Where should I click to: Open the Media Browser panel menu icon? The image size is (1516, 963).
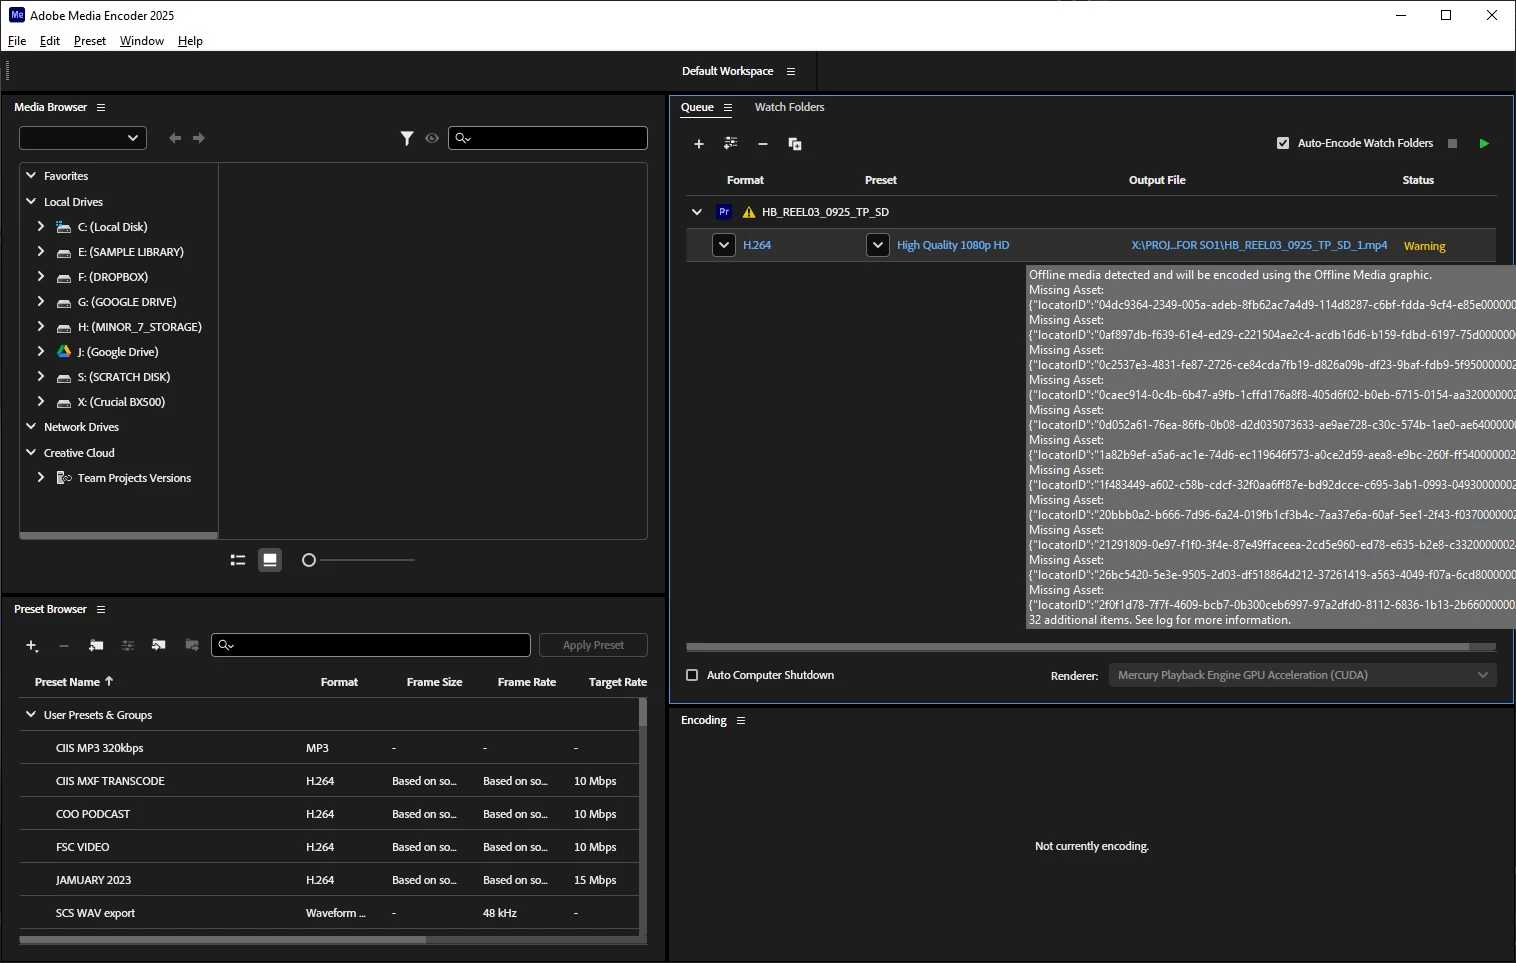click(101, 107)
